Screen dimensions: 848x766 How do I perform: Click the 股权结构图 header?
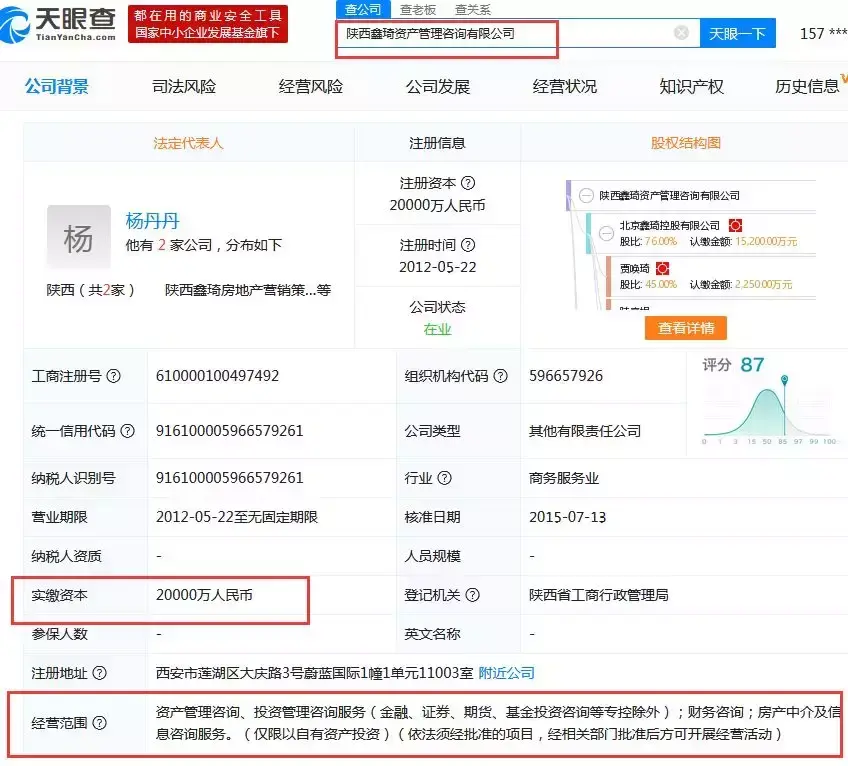coord(686,143)
